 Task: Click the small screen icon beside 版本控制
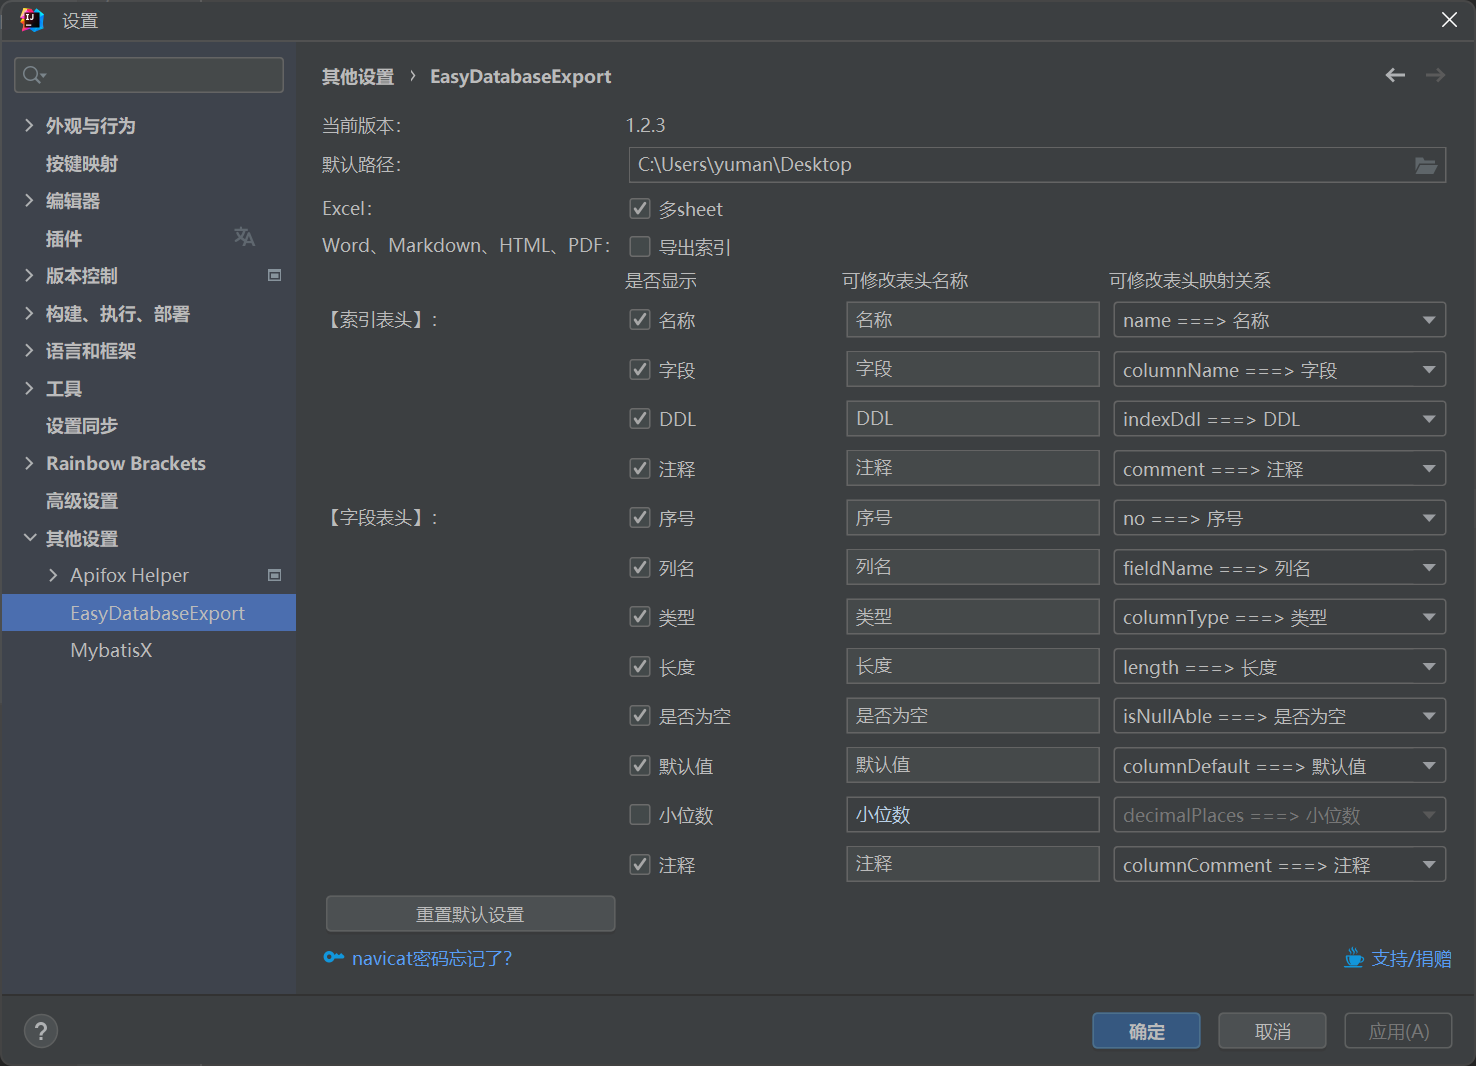point(274,275)
